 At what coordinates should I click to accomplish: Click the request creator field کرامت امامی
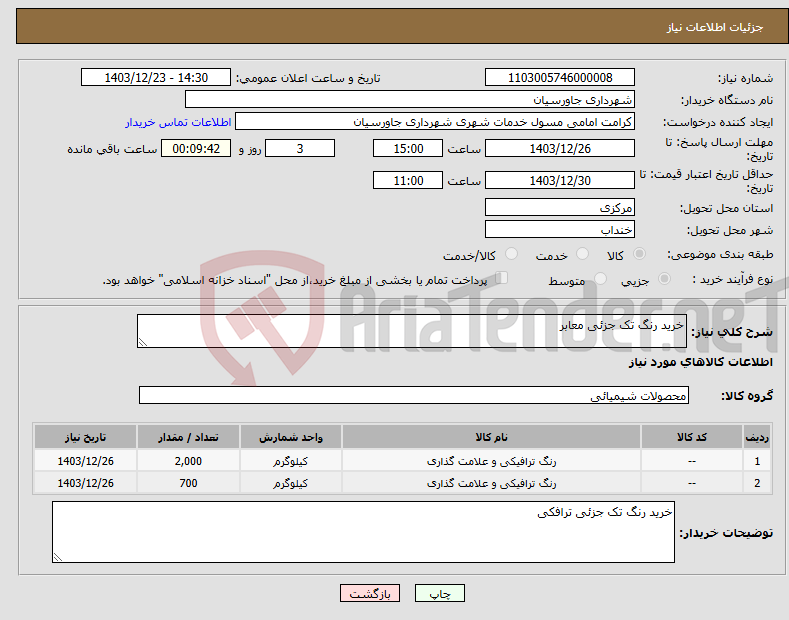[435, 122]
